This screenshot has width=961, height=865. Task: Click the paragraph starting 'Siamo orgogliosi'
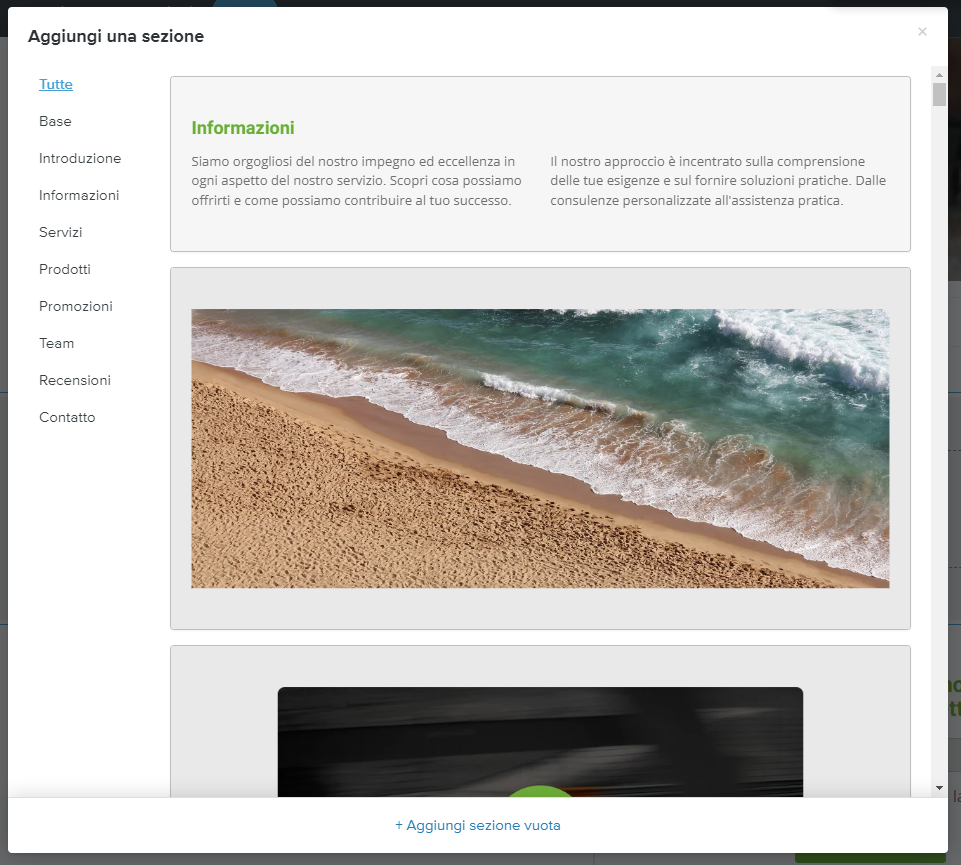click(x=356, y=181)
